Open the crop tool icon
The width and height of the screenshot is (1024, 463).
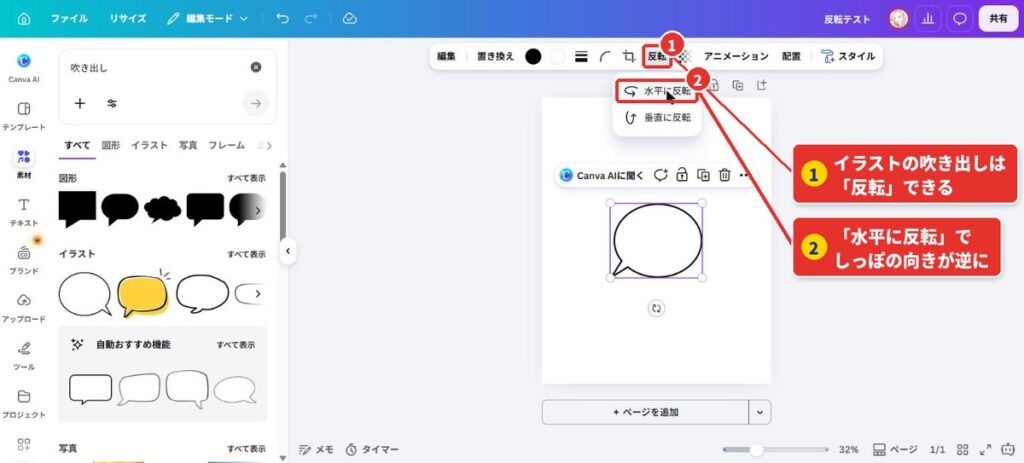629,56
